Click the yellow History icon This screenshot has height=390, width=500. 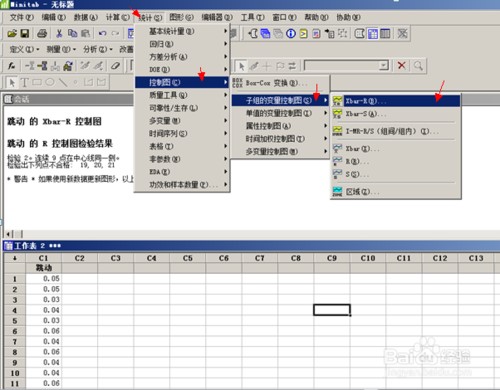click(x=303, y=33)
